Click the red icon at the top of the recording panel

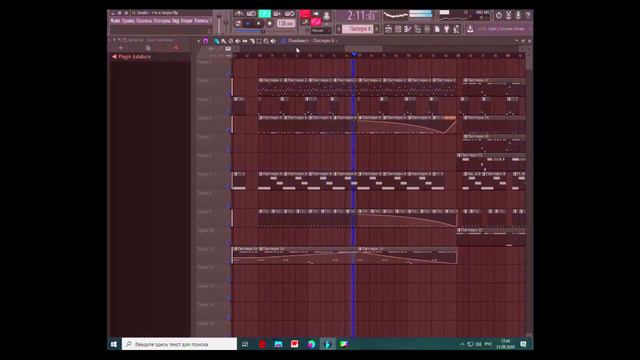(305, 14)
